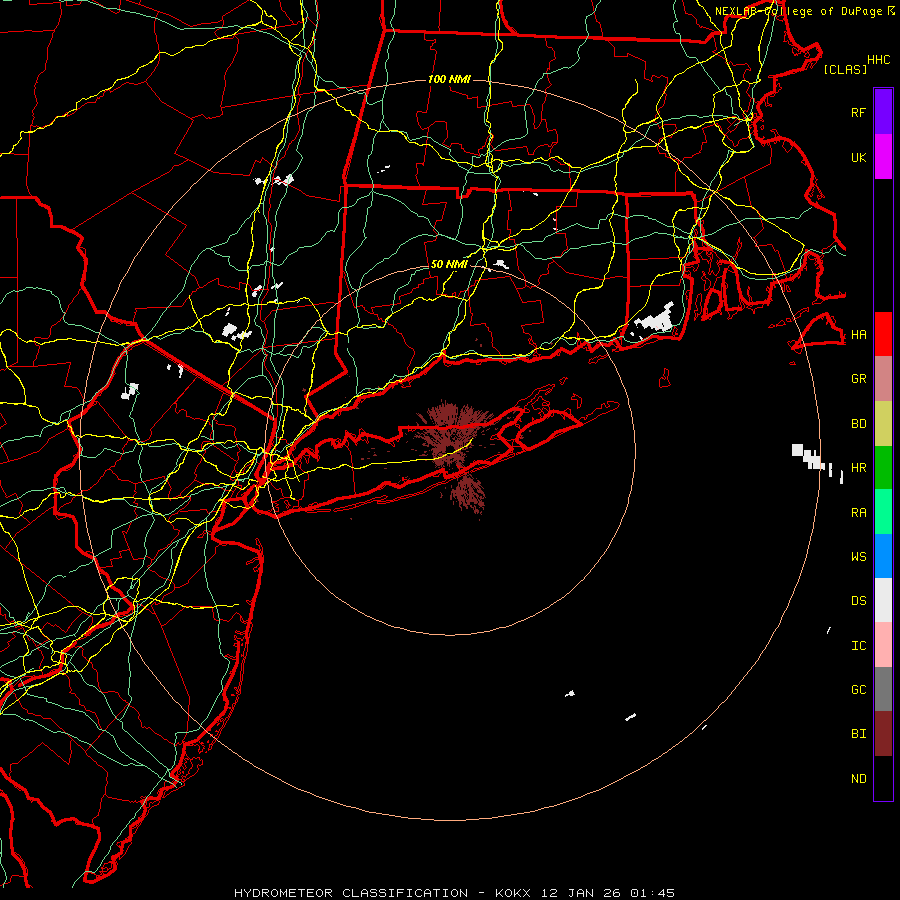Click the DS white legend swatch
The image size is (900, 900).
click(883, 600)
